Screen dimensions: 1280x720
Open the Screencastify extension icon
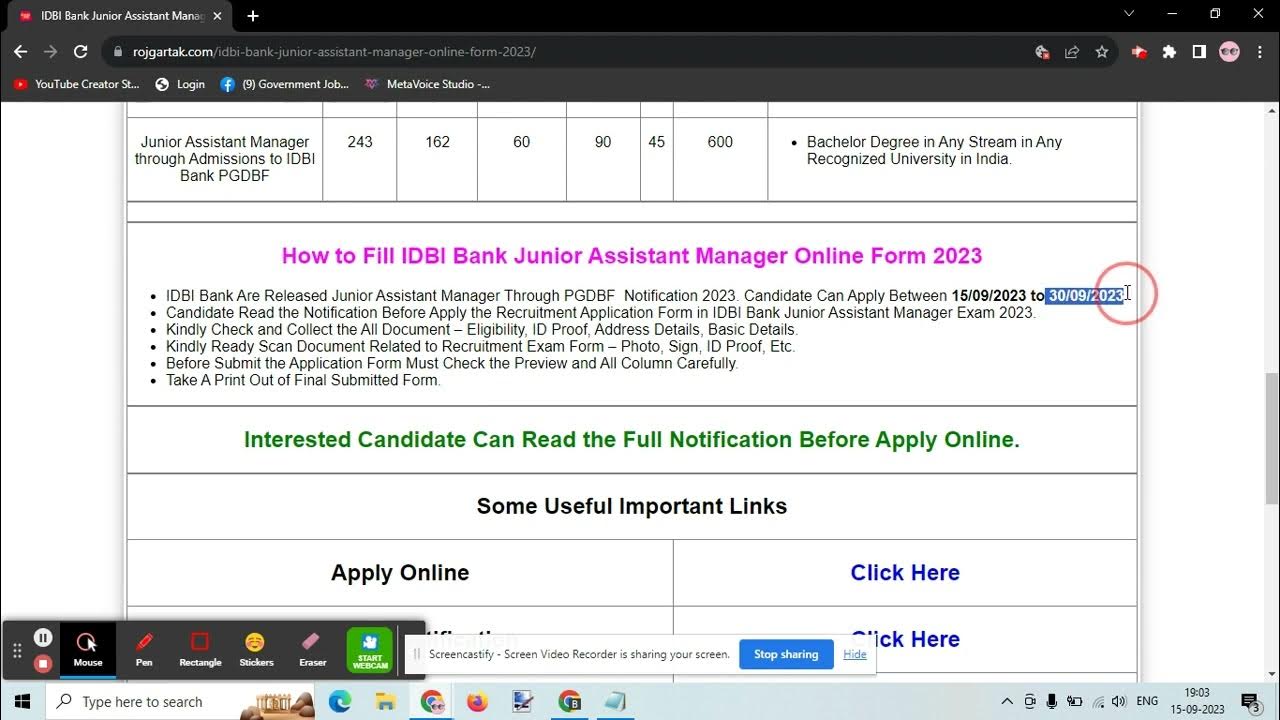click(x=1139, y=52)
